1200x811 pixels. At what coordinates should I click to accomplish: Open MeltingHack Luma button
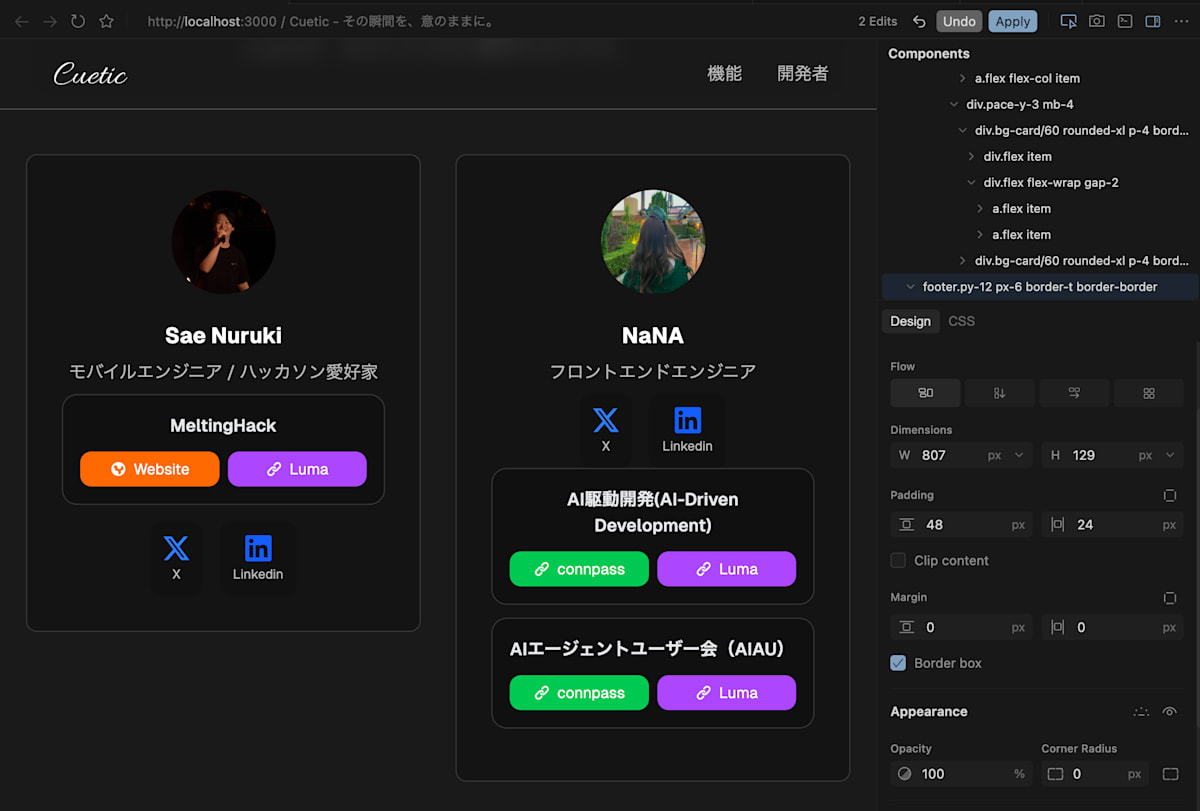coord(297,469)
